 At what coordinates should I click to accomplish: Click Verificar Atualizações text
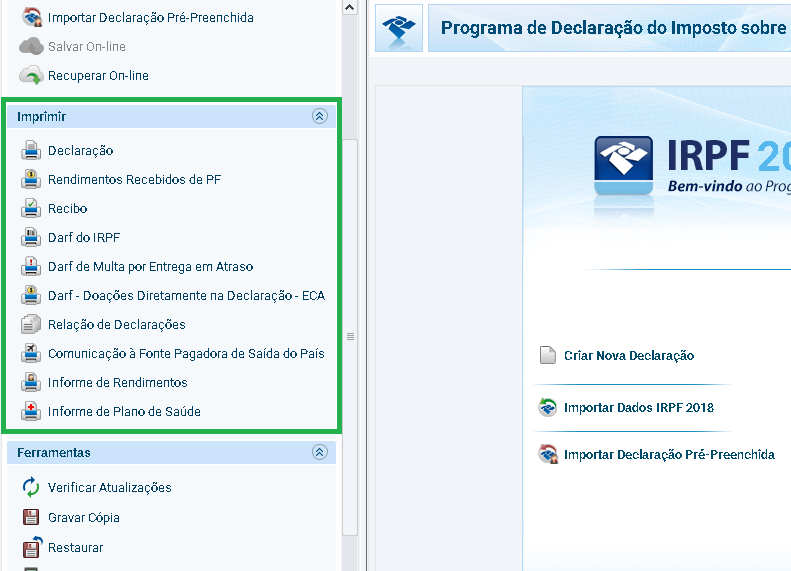point(109,488)
